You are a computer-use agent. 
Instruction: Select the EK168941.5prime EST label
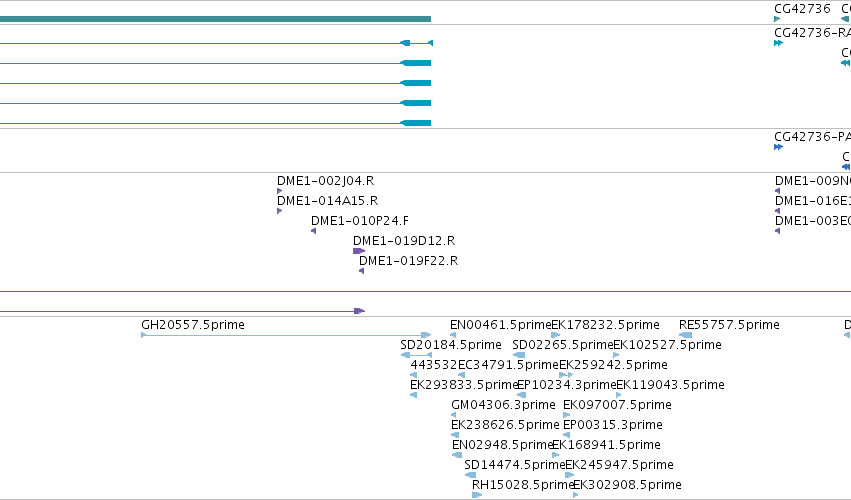[606, 445]
